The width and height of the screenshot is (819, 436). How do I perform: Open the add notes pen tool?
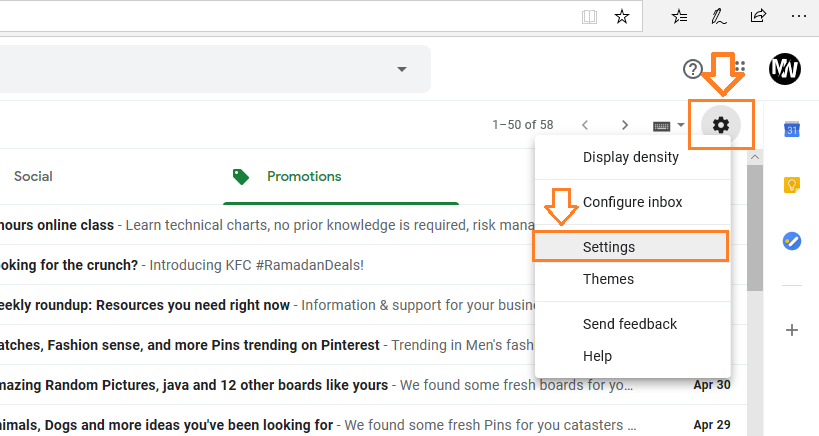(x=718, y=17)
